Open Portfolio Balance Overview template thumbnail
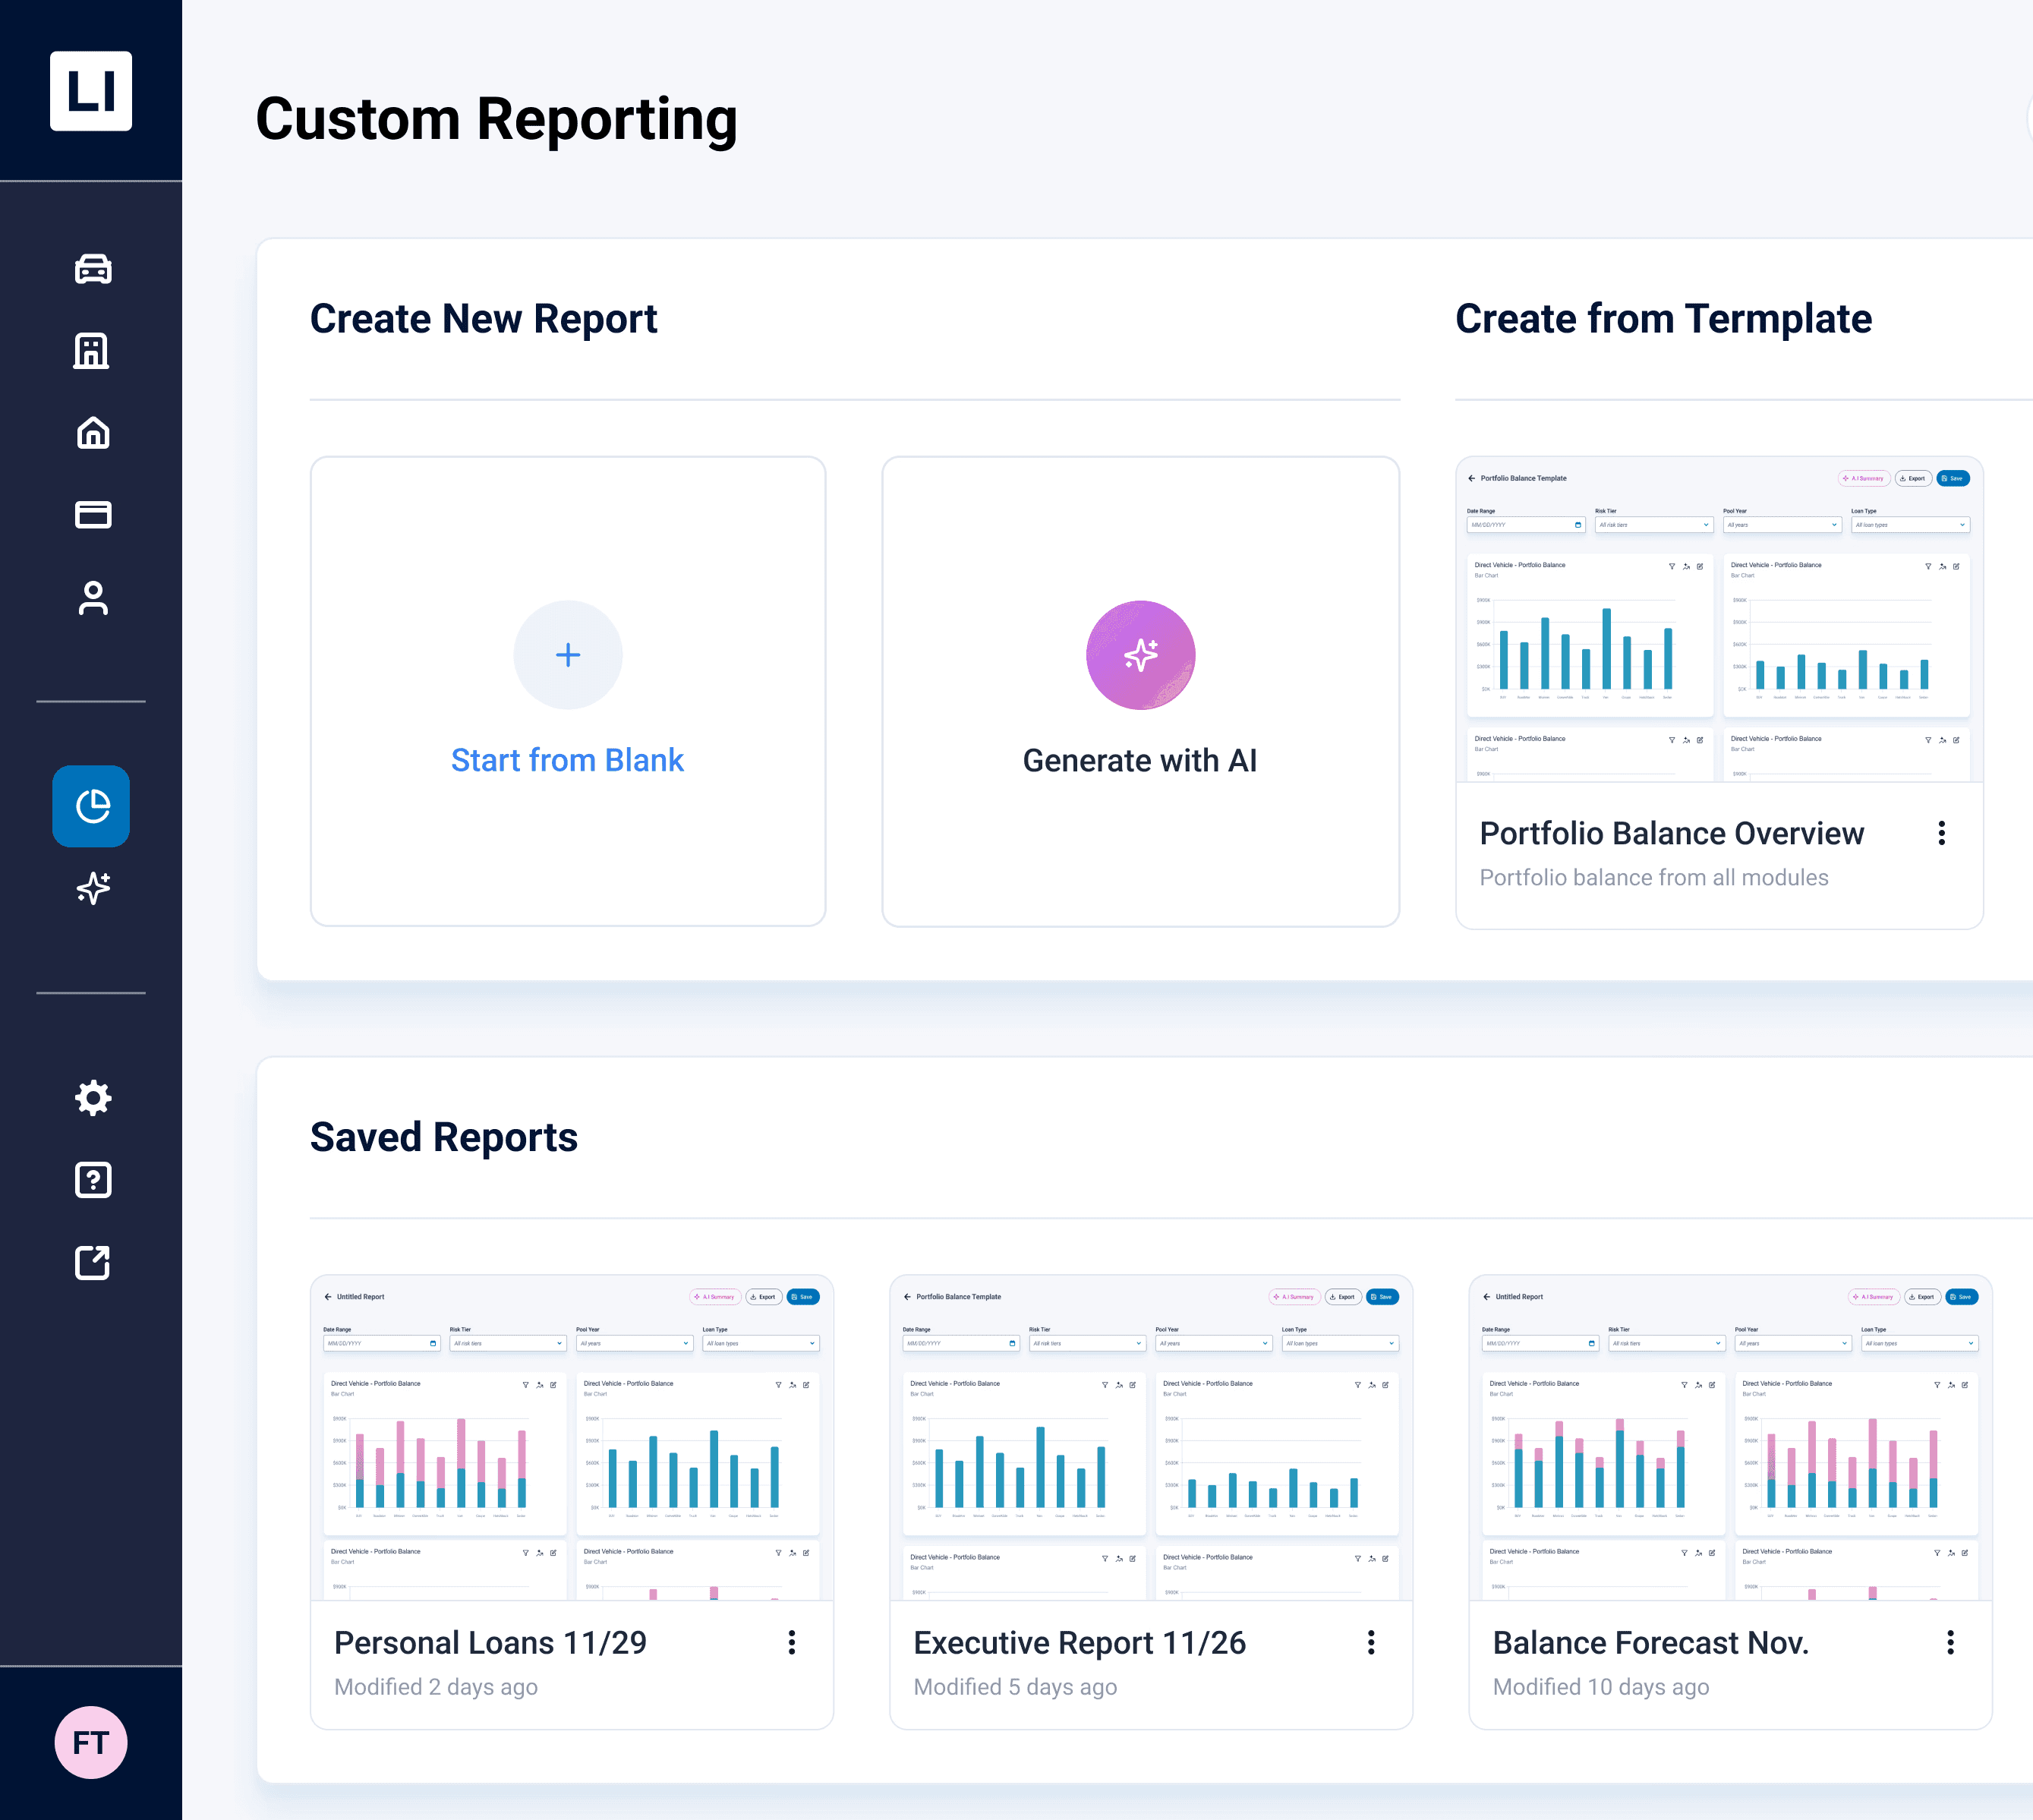 point(1718,620)
